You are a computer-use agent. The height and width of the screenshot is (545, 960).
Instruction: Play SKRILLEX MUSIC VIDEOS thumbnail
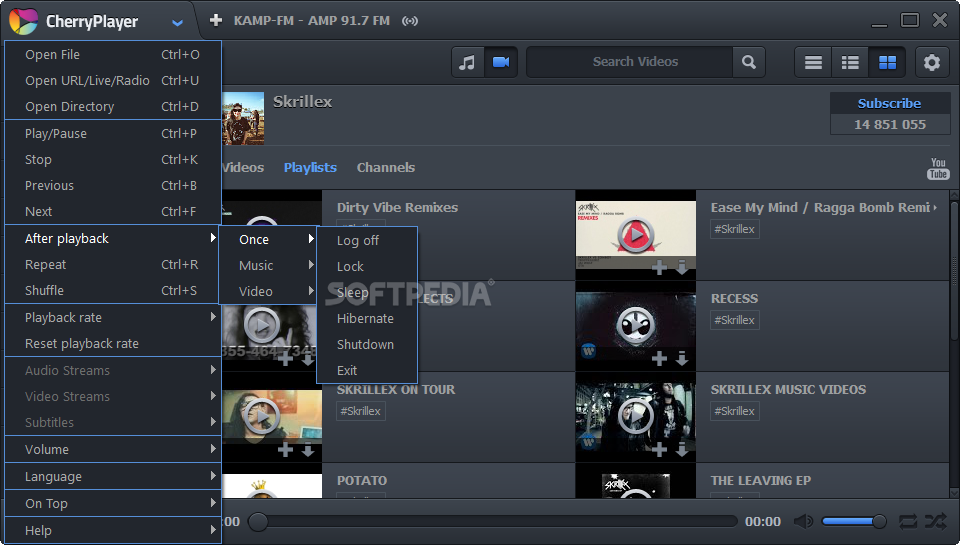click(636, 416)
